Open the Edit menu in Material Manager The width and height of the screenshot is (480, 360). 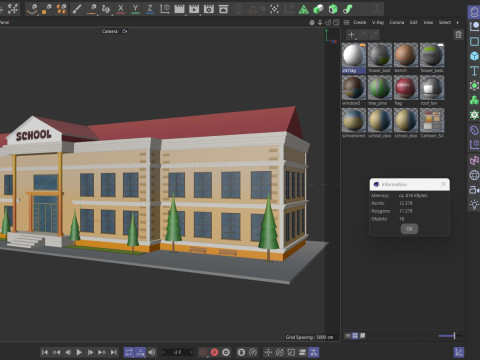click(414, 22)
